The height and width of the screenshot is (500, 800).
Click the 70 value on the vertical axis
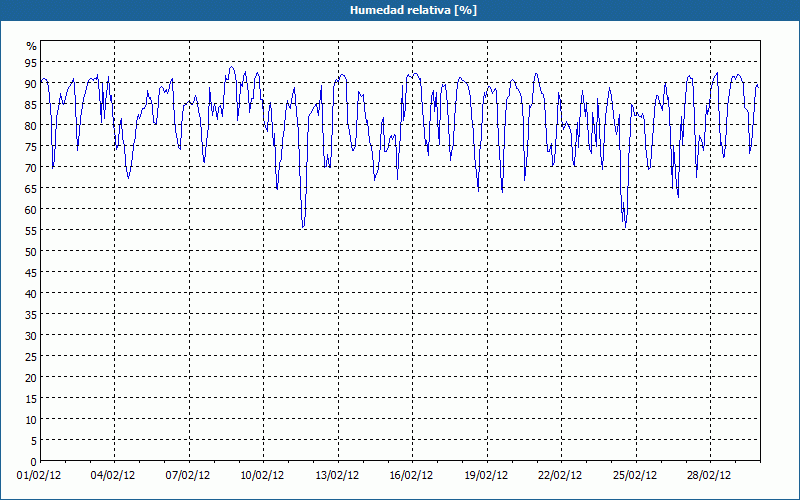pyautogui.click(x=32, y=168)
